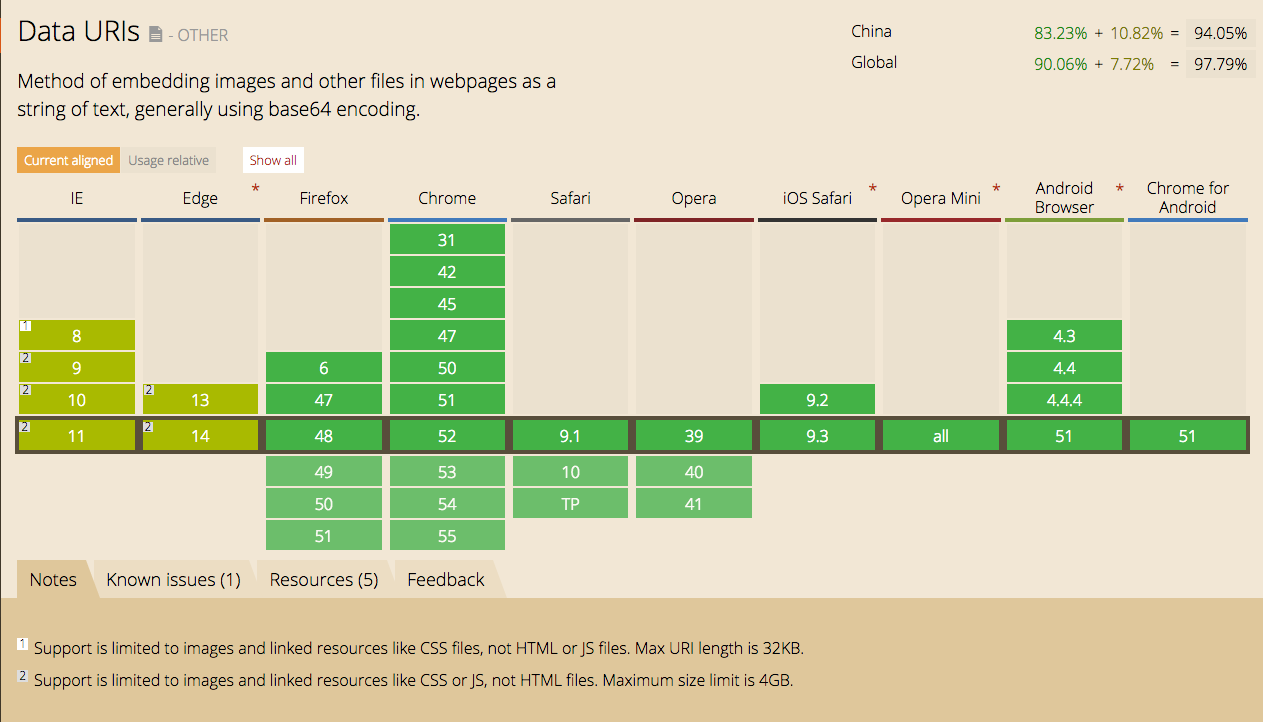
Task: Click the Safari TP version cell
Action: pos(570,504)
